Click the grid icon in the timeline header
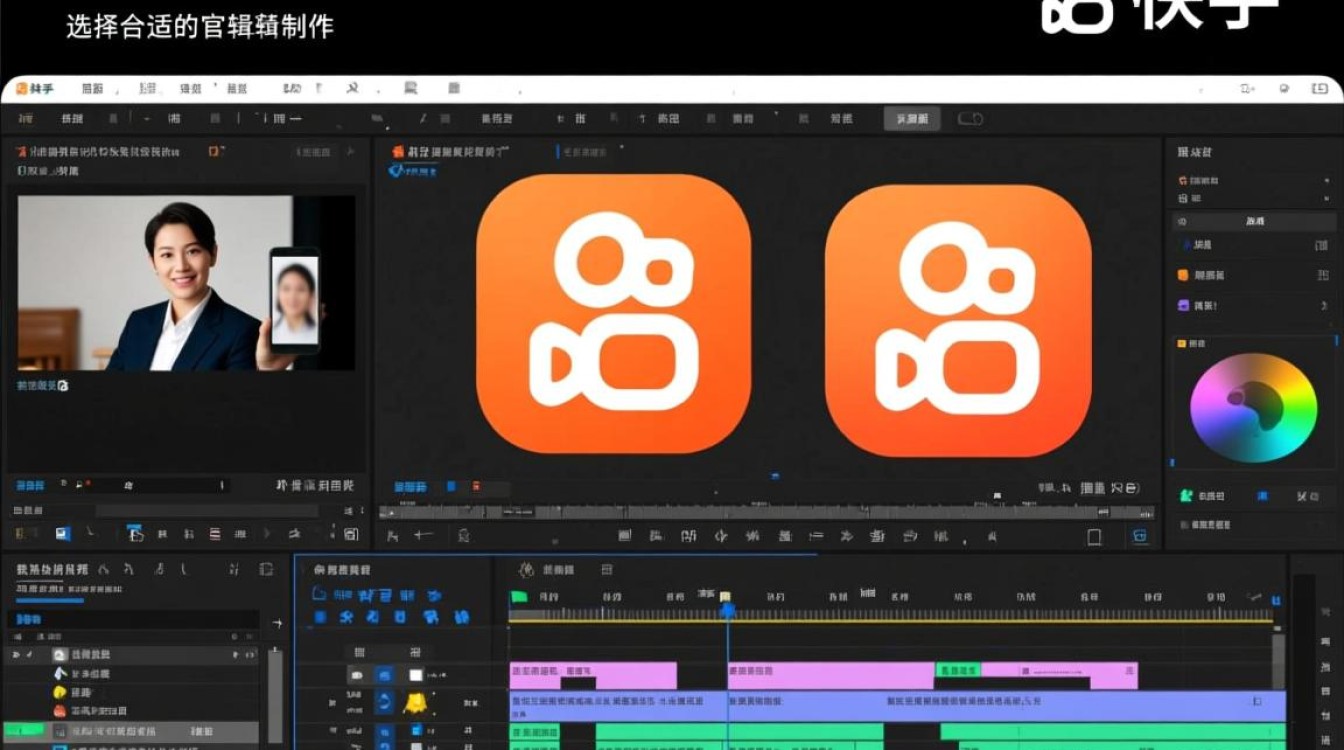 [x=606, y=570]
